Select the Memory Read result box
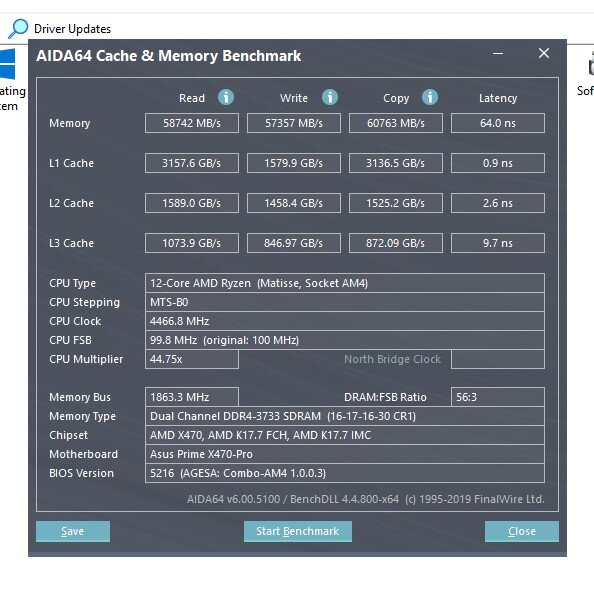This screenshot has width=594, height=590. 192,123
